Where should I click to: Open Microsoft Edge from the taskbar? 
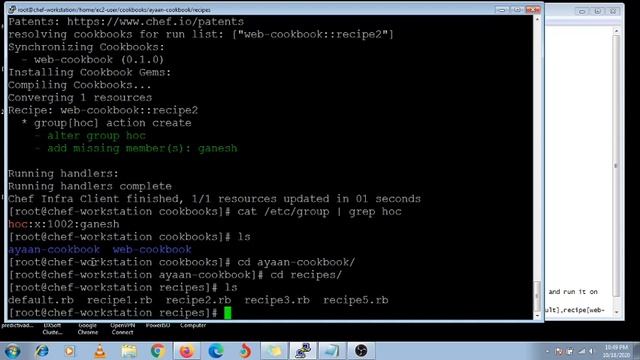[x=216, y=351]
